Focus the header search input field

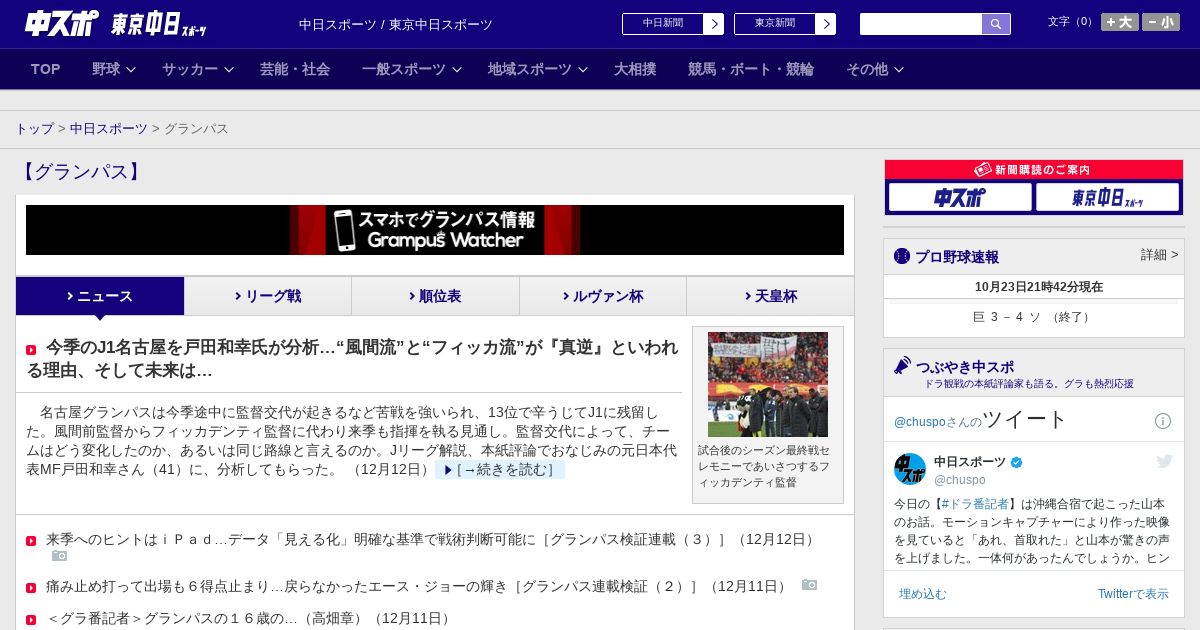921,24
